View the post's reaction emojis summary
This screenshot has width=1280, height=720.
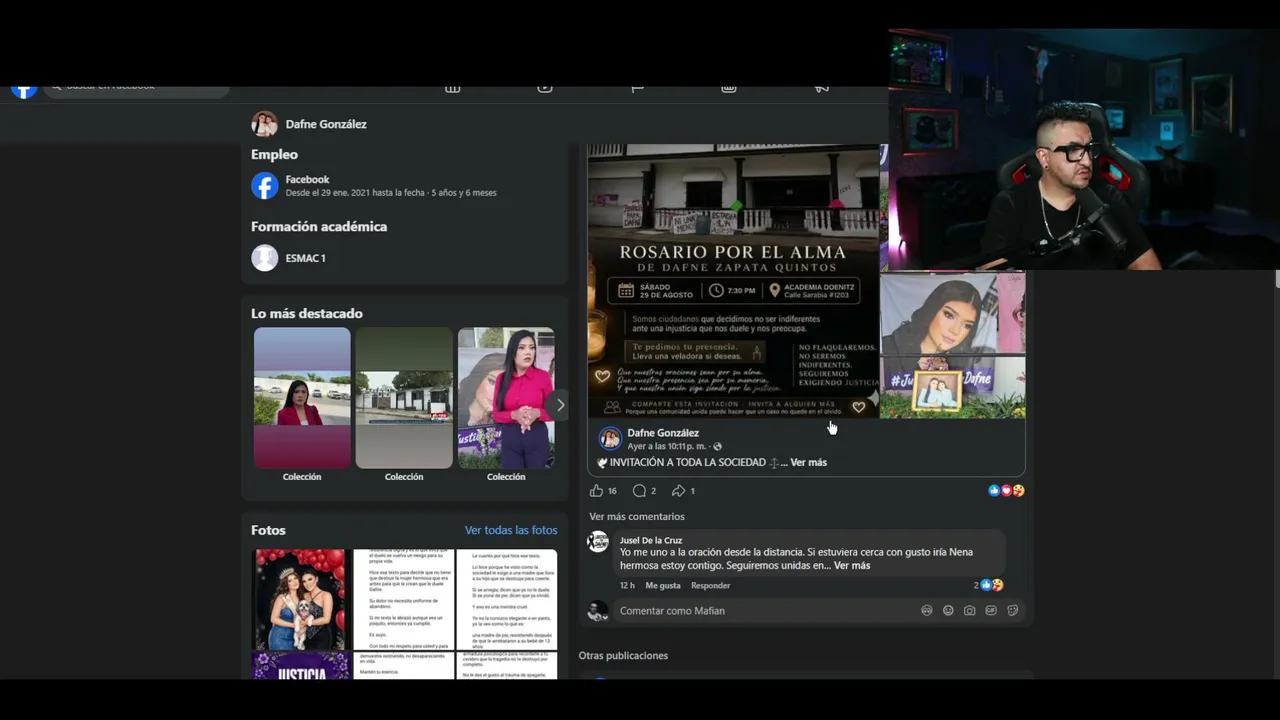click(x=1006, y=491)
